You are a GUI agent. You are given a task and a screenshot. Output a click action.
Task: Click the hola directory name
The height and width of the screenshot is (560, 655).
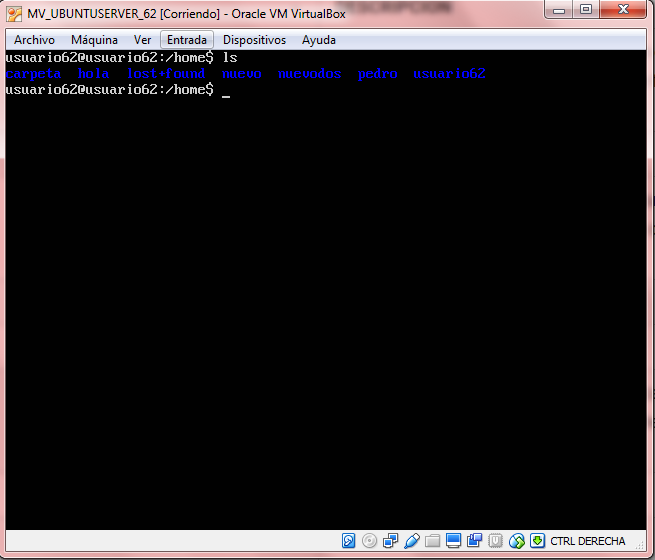coord(94,73)
